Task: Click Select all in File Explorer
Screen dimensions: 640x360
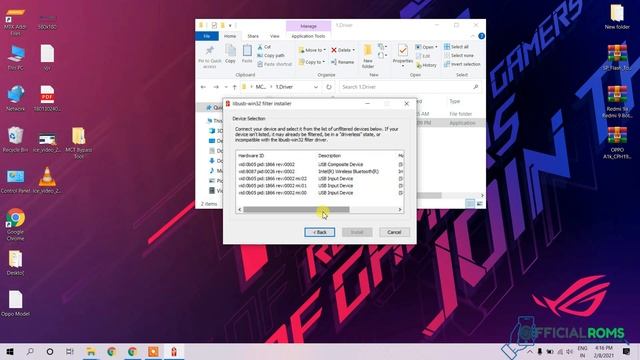Action: [x=456, y=47]
